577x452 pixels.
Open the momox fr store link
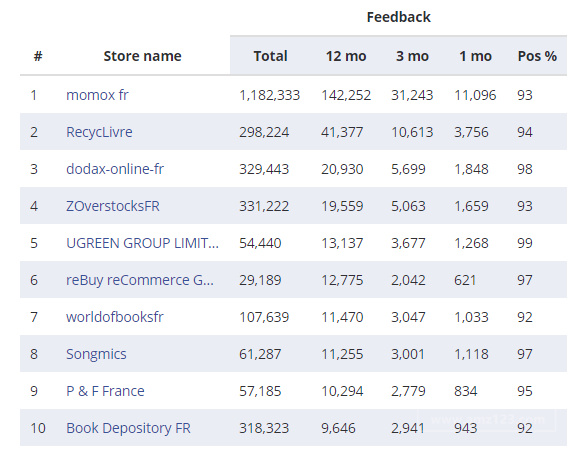[x=97, y=95]
